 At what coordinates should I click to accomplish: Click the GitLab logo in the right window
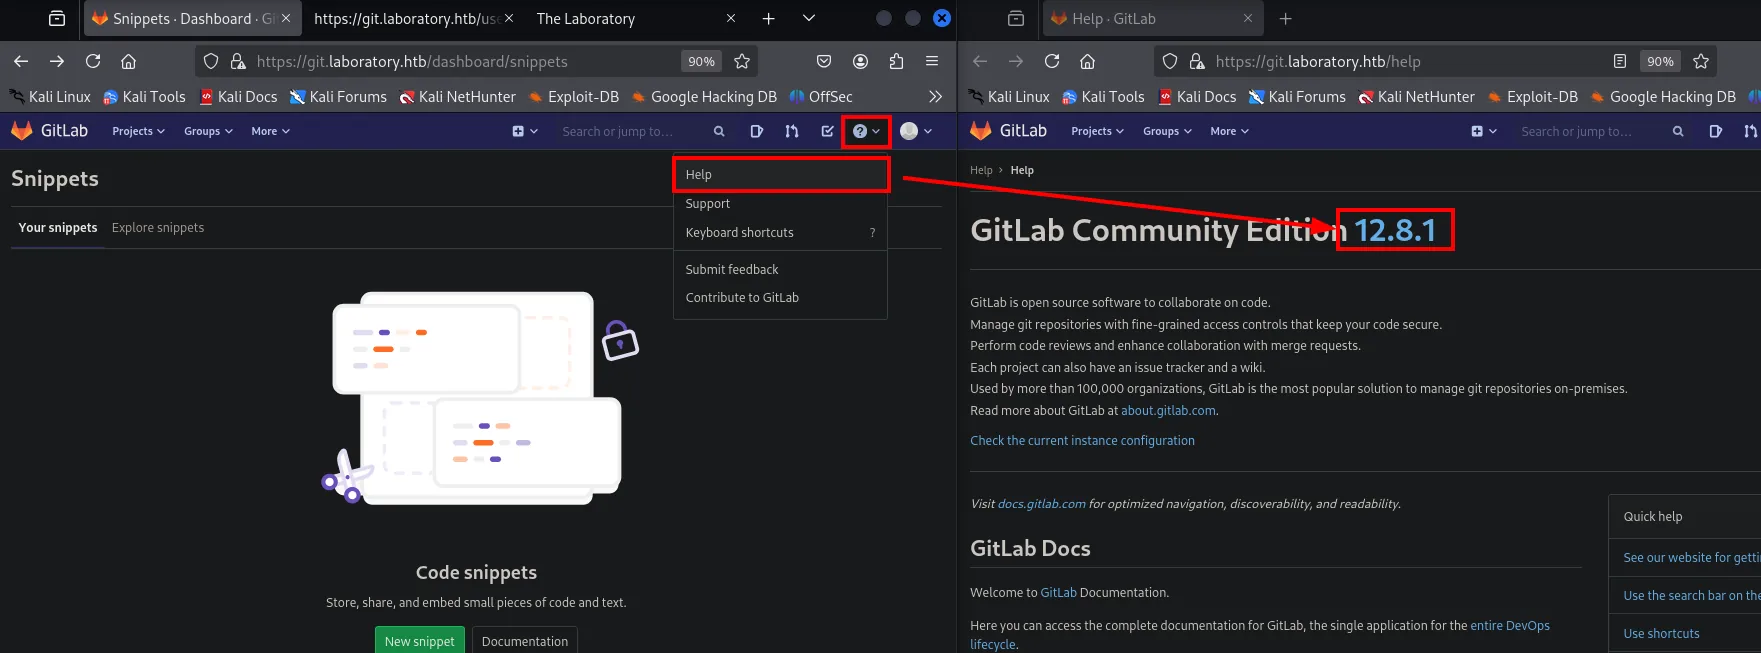click(x=1009, y=131)
